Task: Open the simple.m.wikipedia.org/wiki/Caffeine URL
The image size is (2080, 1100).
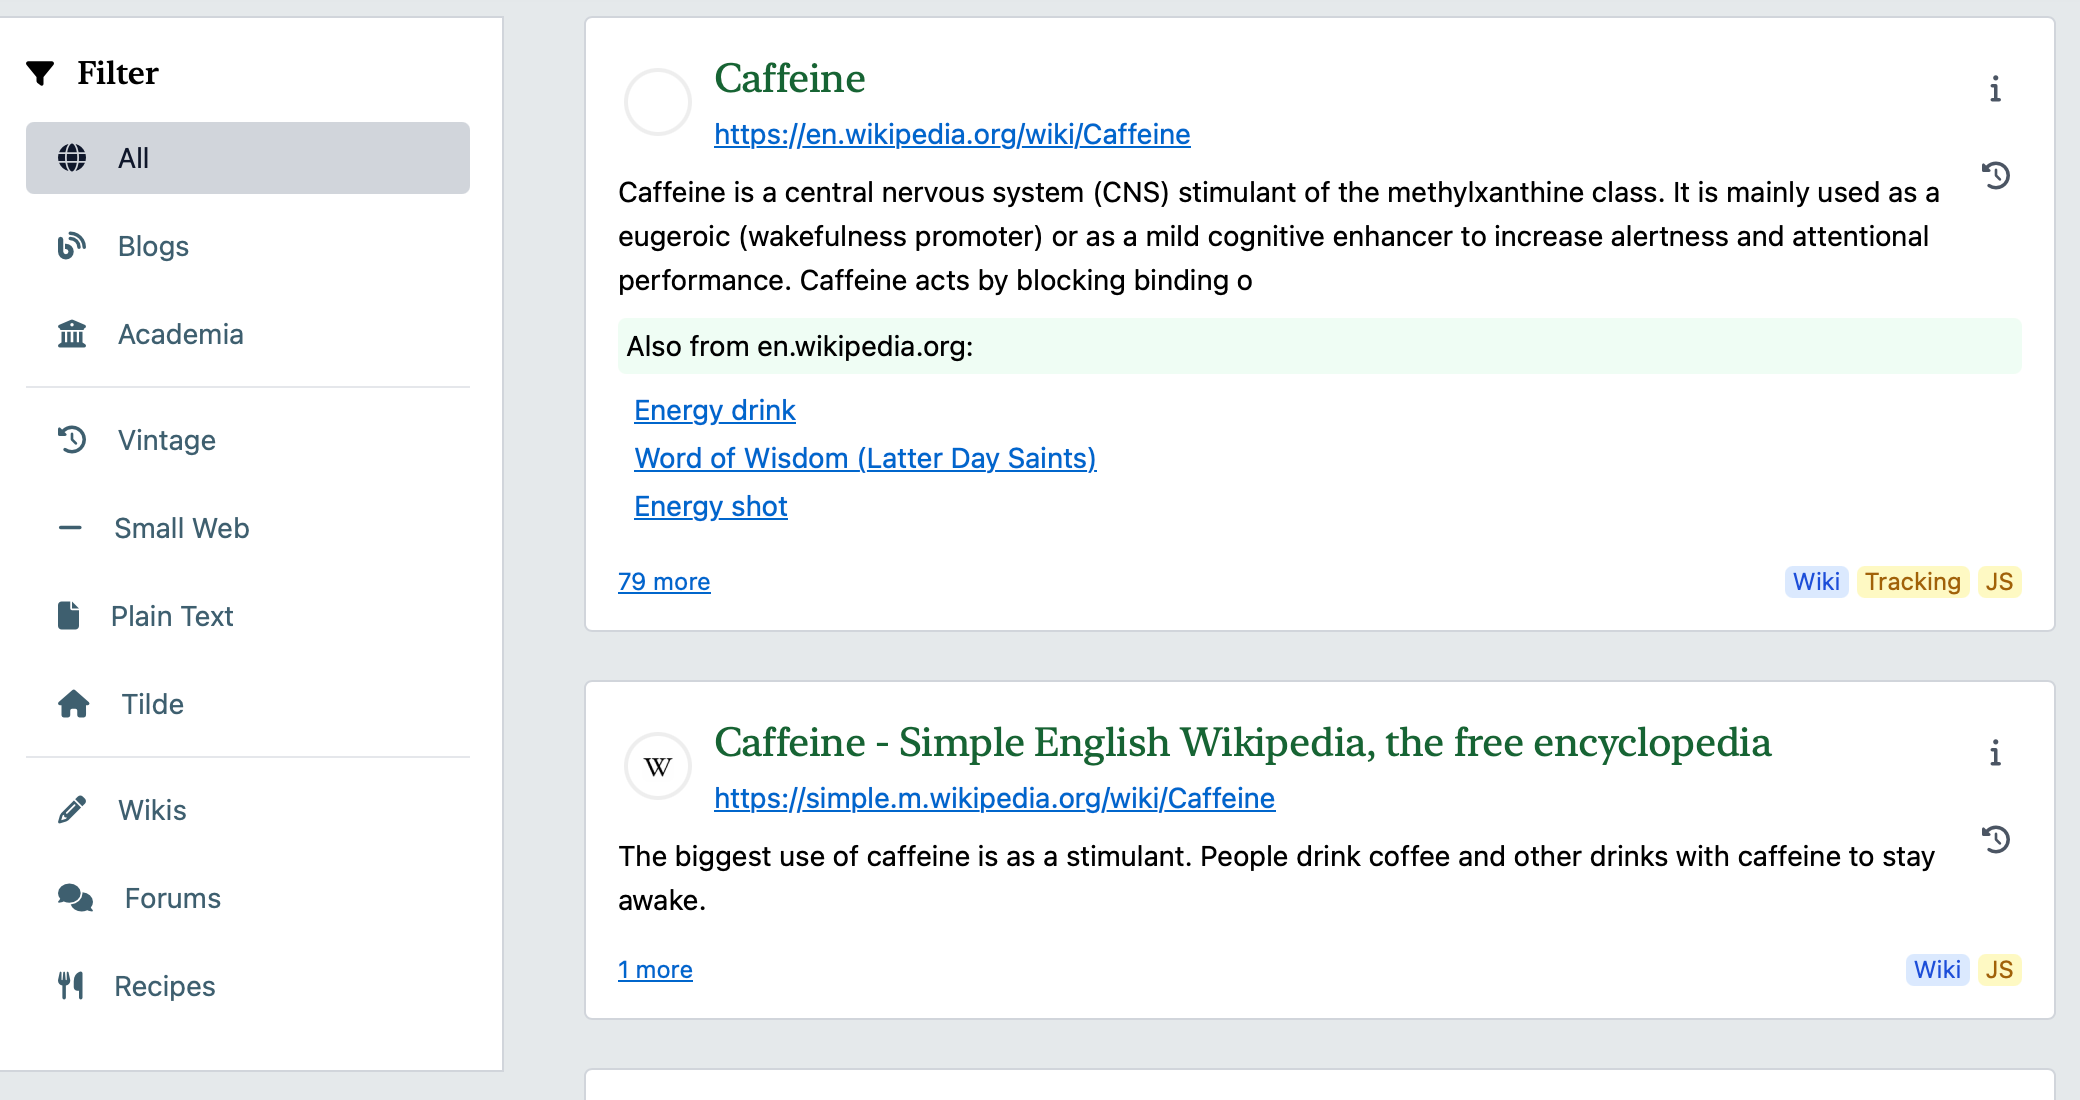Action: click(x=994, y=798)
